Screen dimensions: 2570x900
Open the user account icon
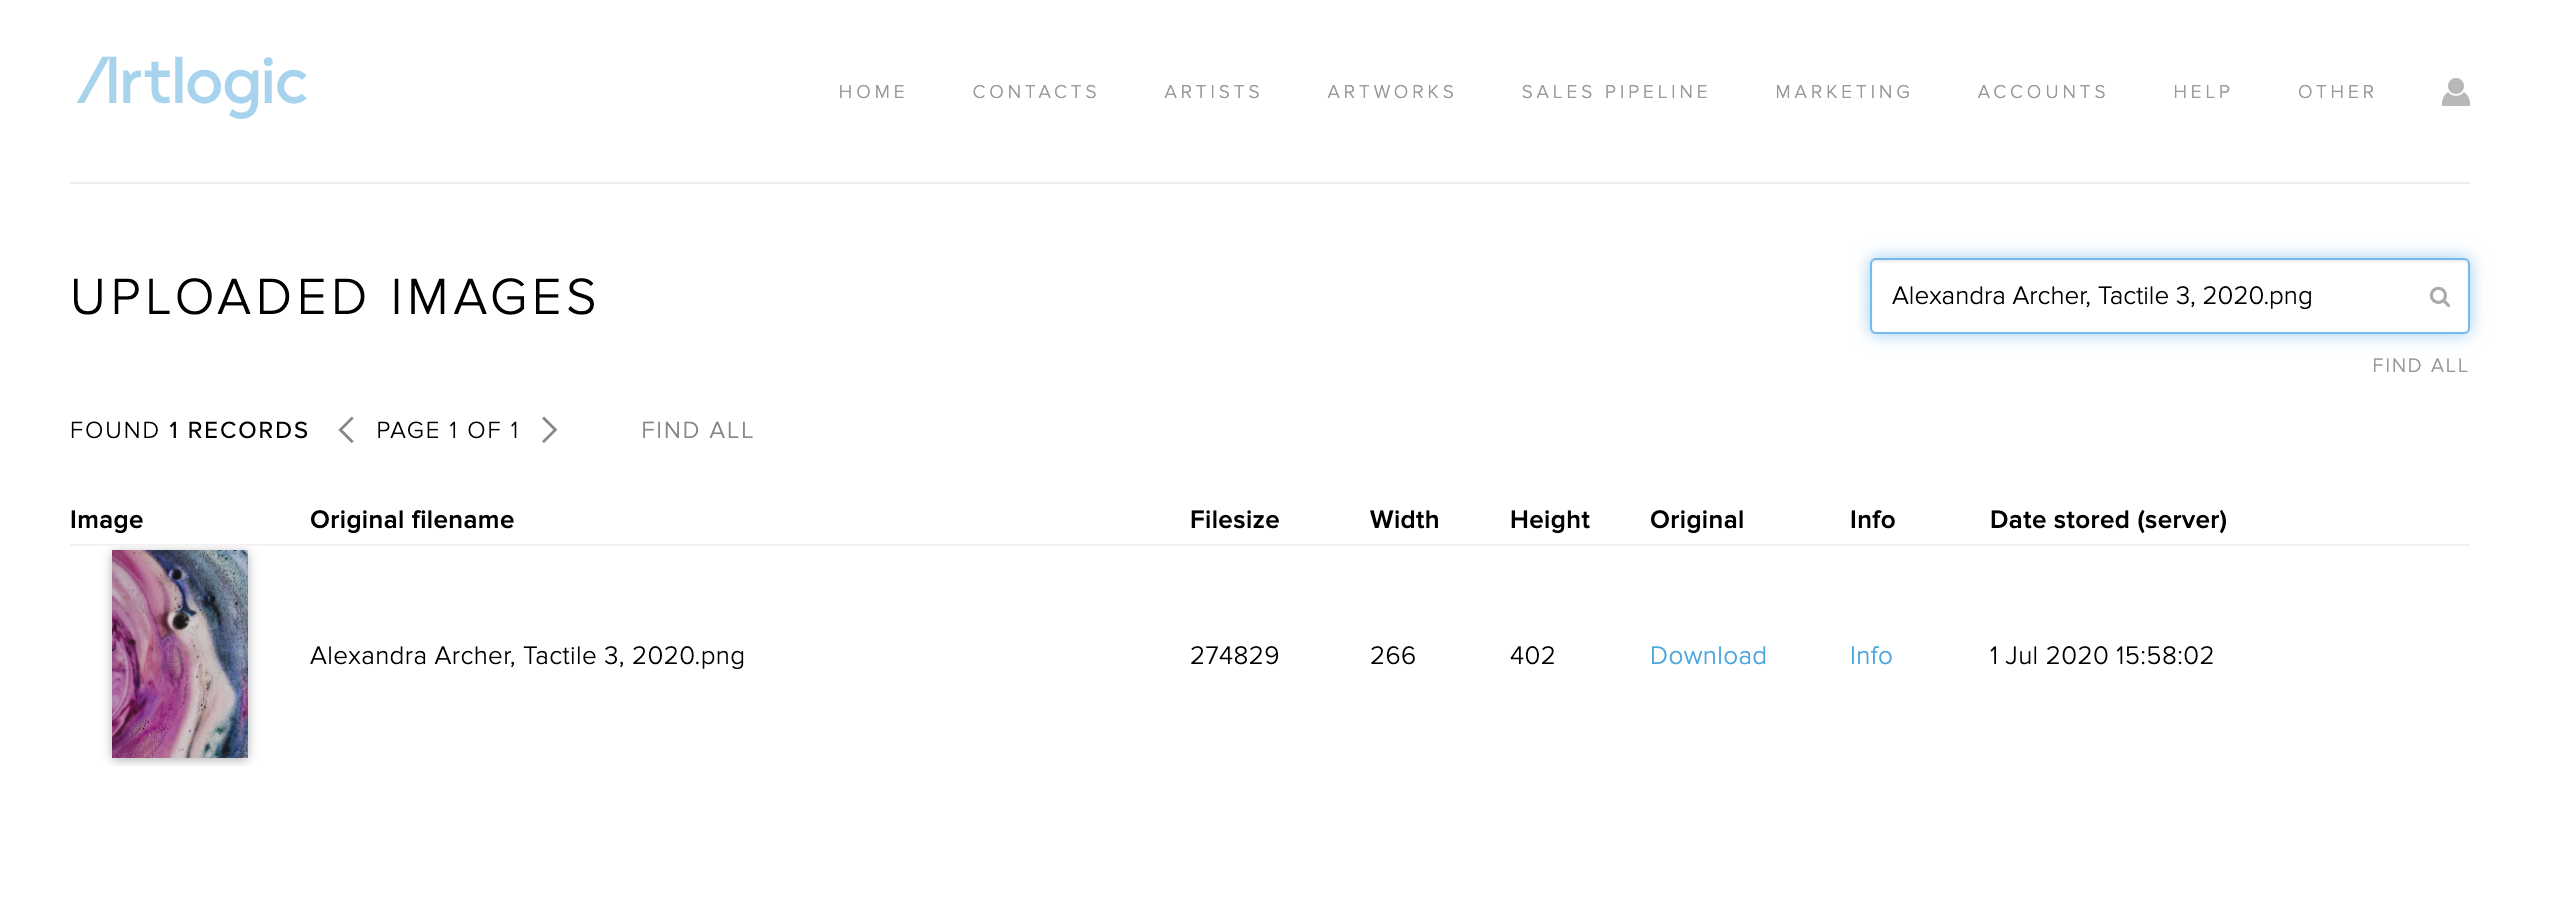coord(2455,92)
